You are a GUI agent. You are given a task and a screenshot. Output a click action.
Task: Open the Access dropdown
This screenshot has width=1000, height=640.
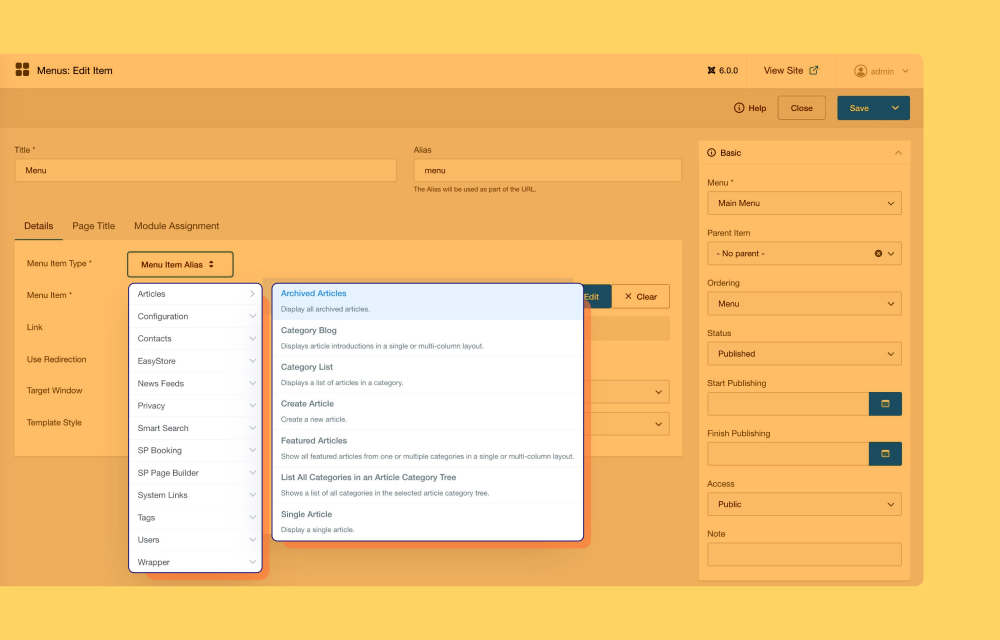(804, 504)
